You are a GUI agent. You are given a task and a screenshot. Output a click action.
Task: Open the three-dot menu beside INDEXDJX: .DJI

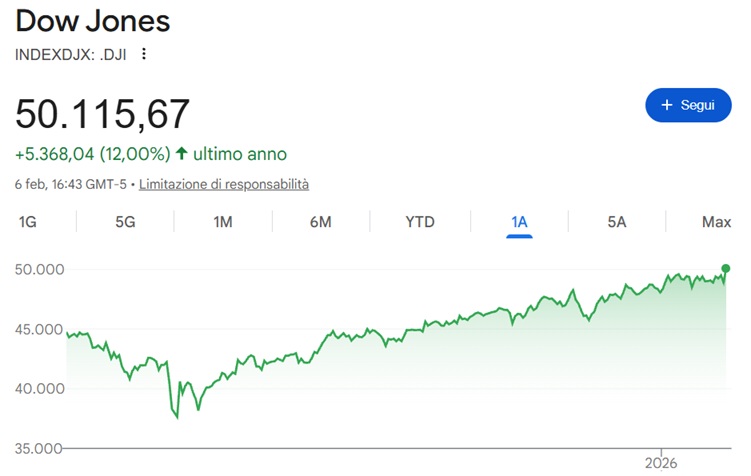pos(144,54)
